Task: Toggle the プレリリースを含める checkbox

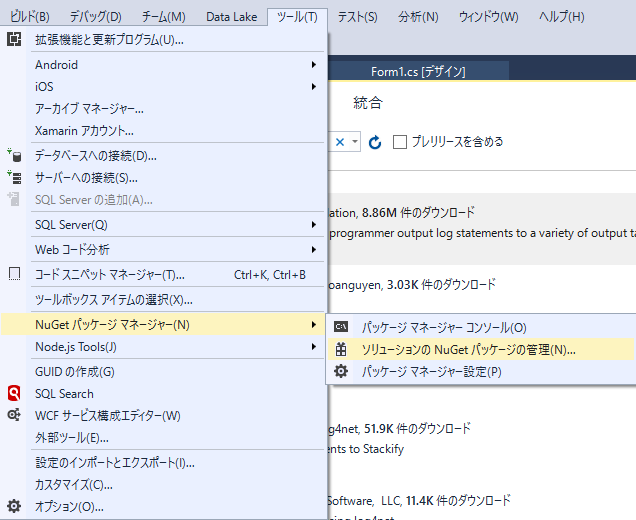Action: pyautogui.click(x=400, y=142)
